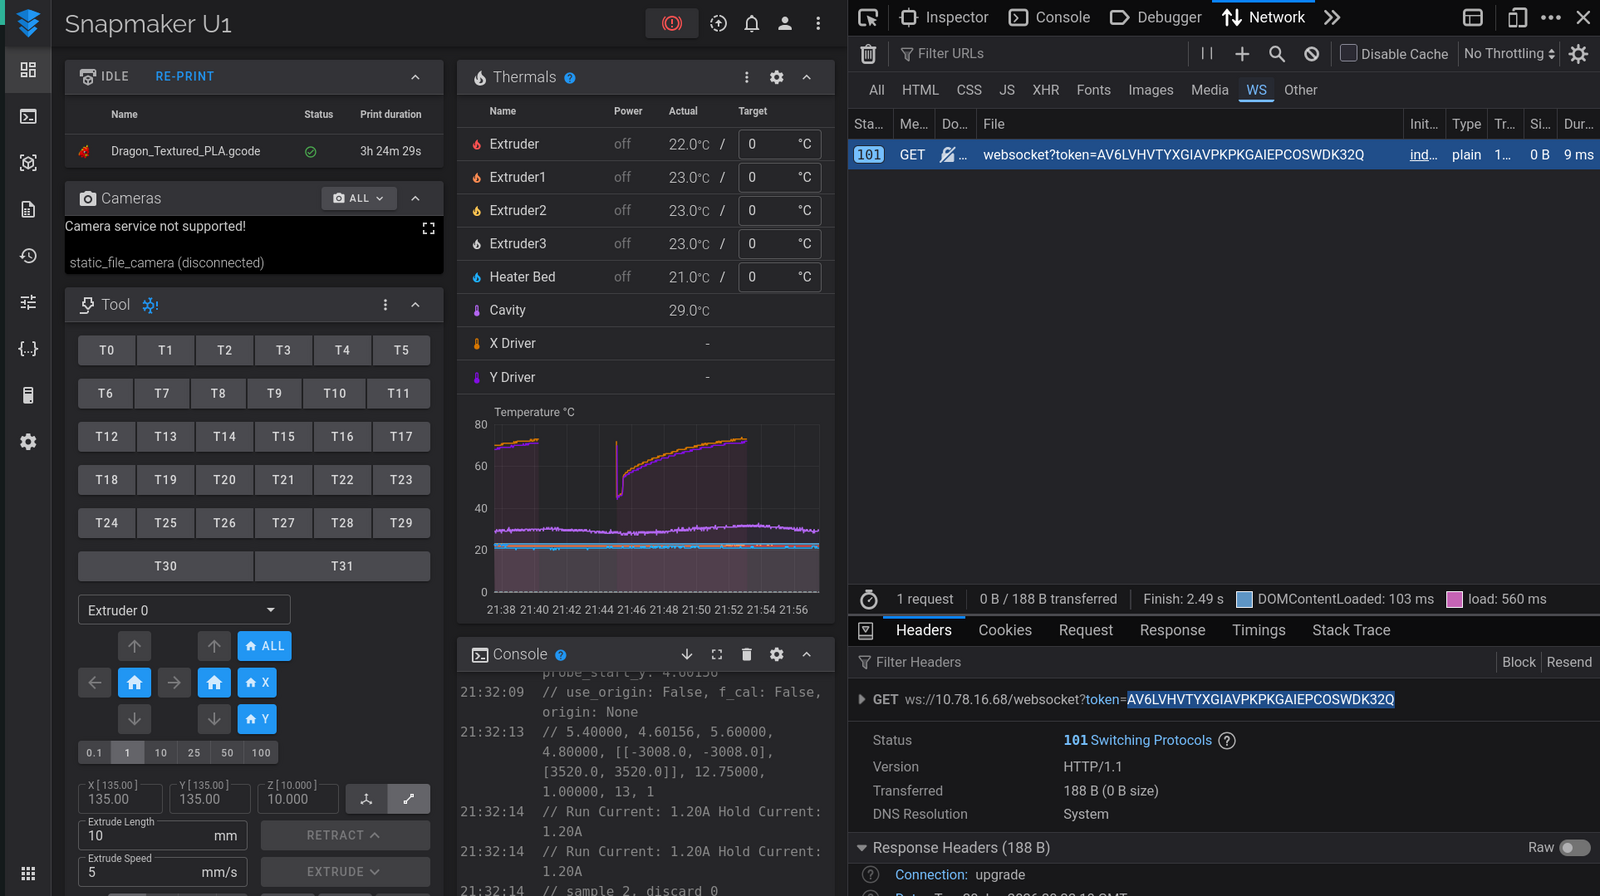Screen dimensions: 1600x896
Task: Toggle the Disable Cache checkbox
Action: coord(1348,53)
